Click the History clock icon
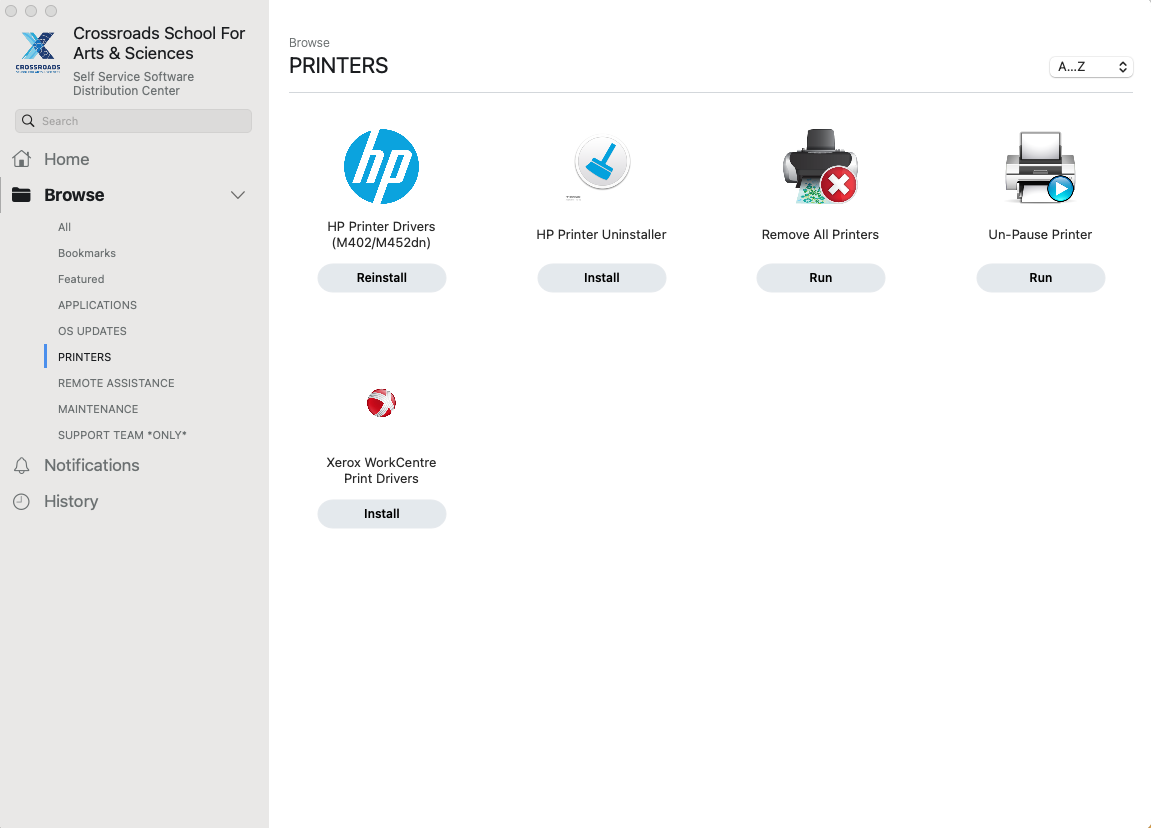The width and height of the screenshot is (1151, 828). point(21,501)
